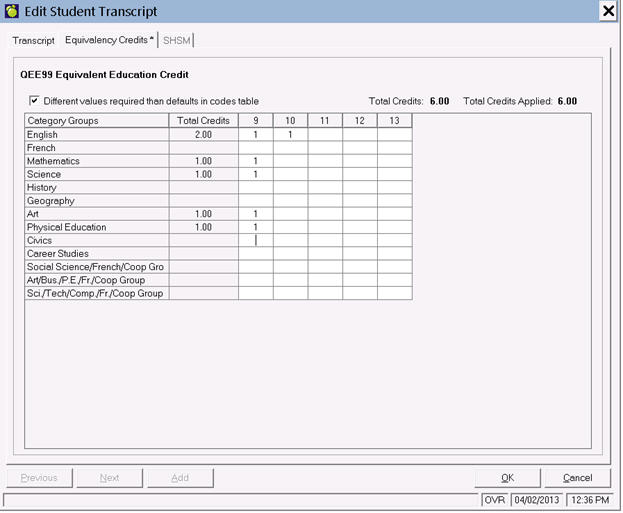Click the Civics grade 9 cell
Viewport: 623px width, 513px height.
(x=256, y=240)
